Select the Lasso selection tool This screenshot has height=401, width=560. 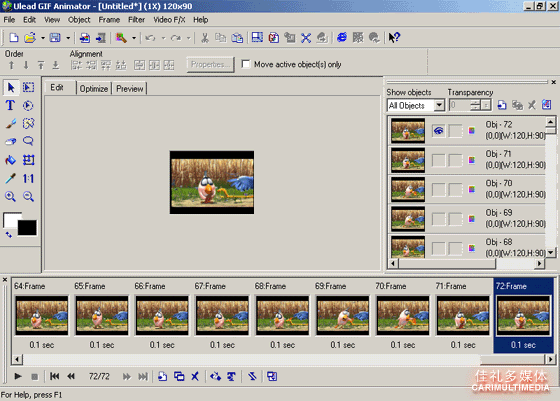coord(29,141)
